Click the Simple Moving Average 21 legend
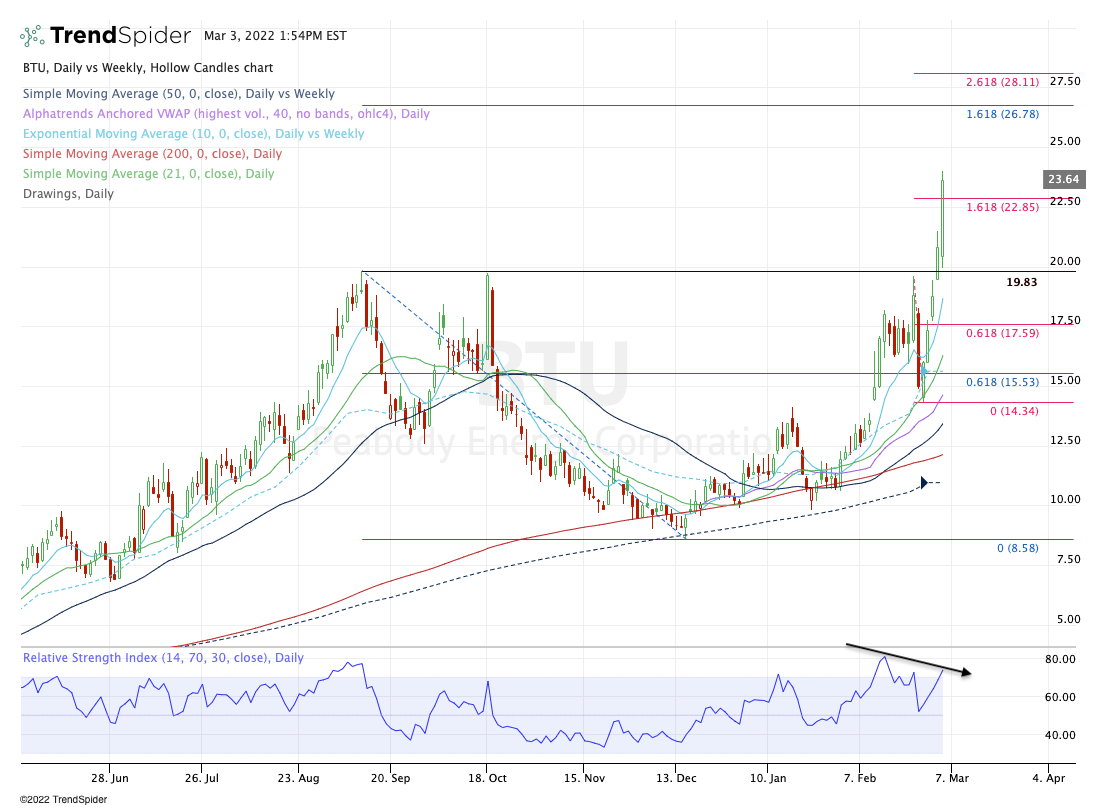This screenshot has height=809, width=1106. click(148, 174)
